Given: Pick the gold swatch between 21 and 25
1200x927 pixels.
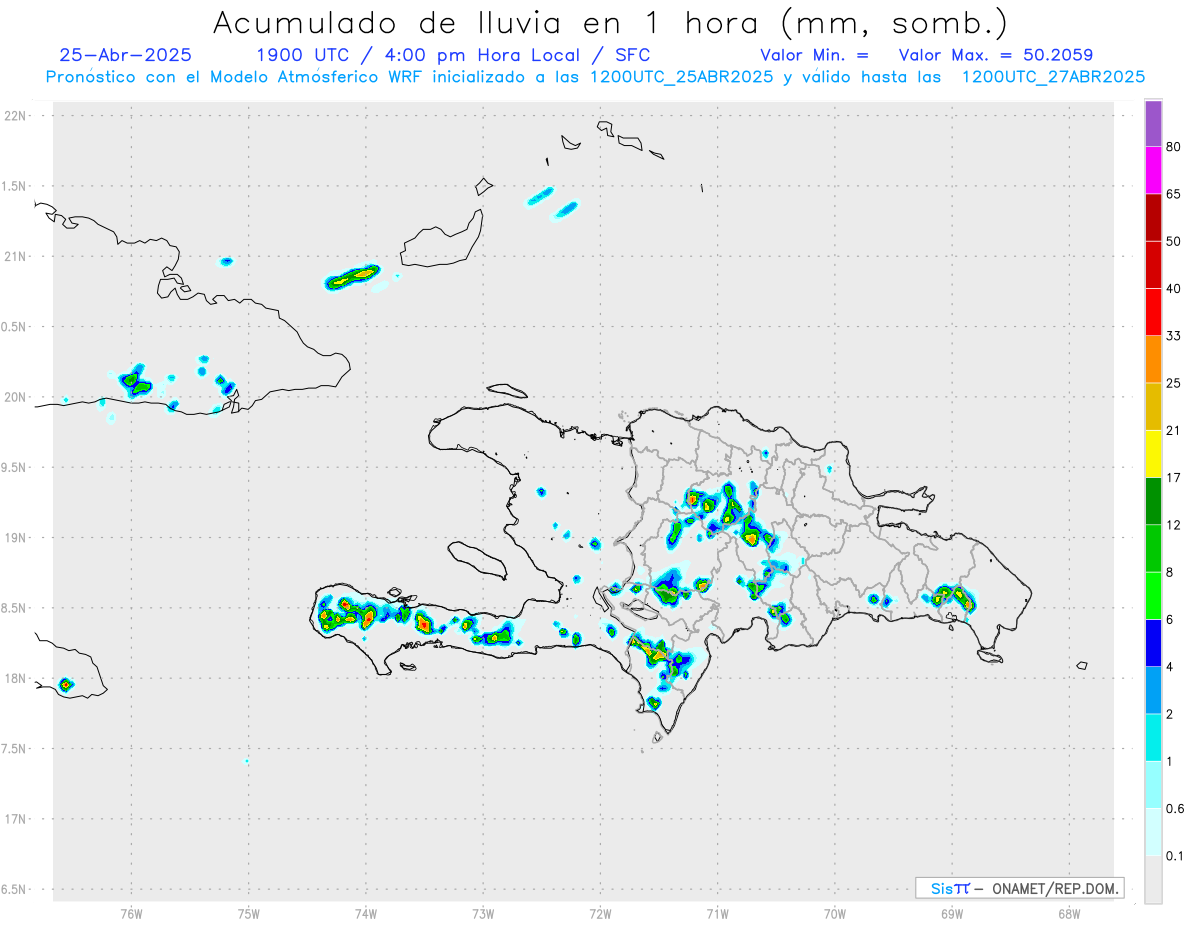Looking at the screenshot, I should (1153, 406).
